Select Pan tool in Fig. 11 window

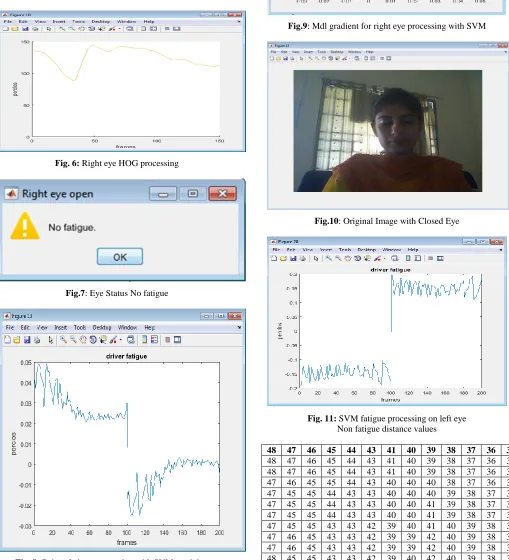click(348, 258)
